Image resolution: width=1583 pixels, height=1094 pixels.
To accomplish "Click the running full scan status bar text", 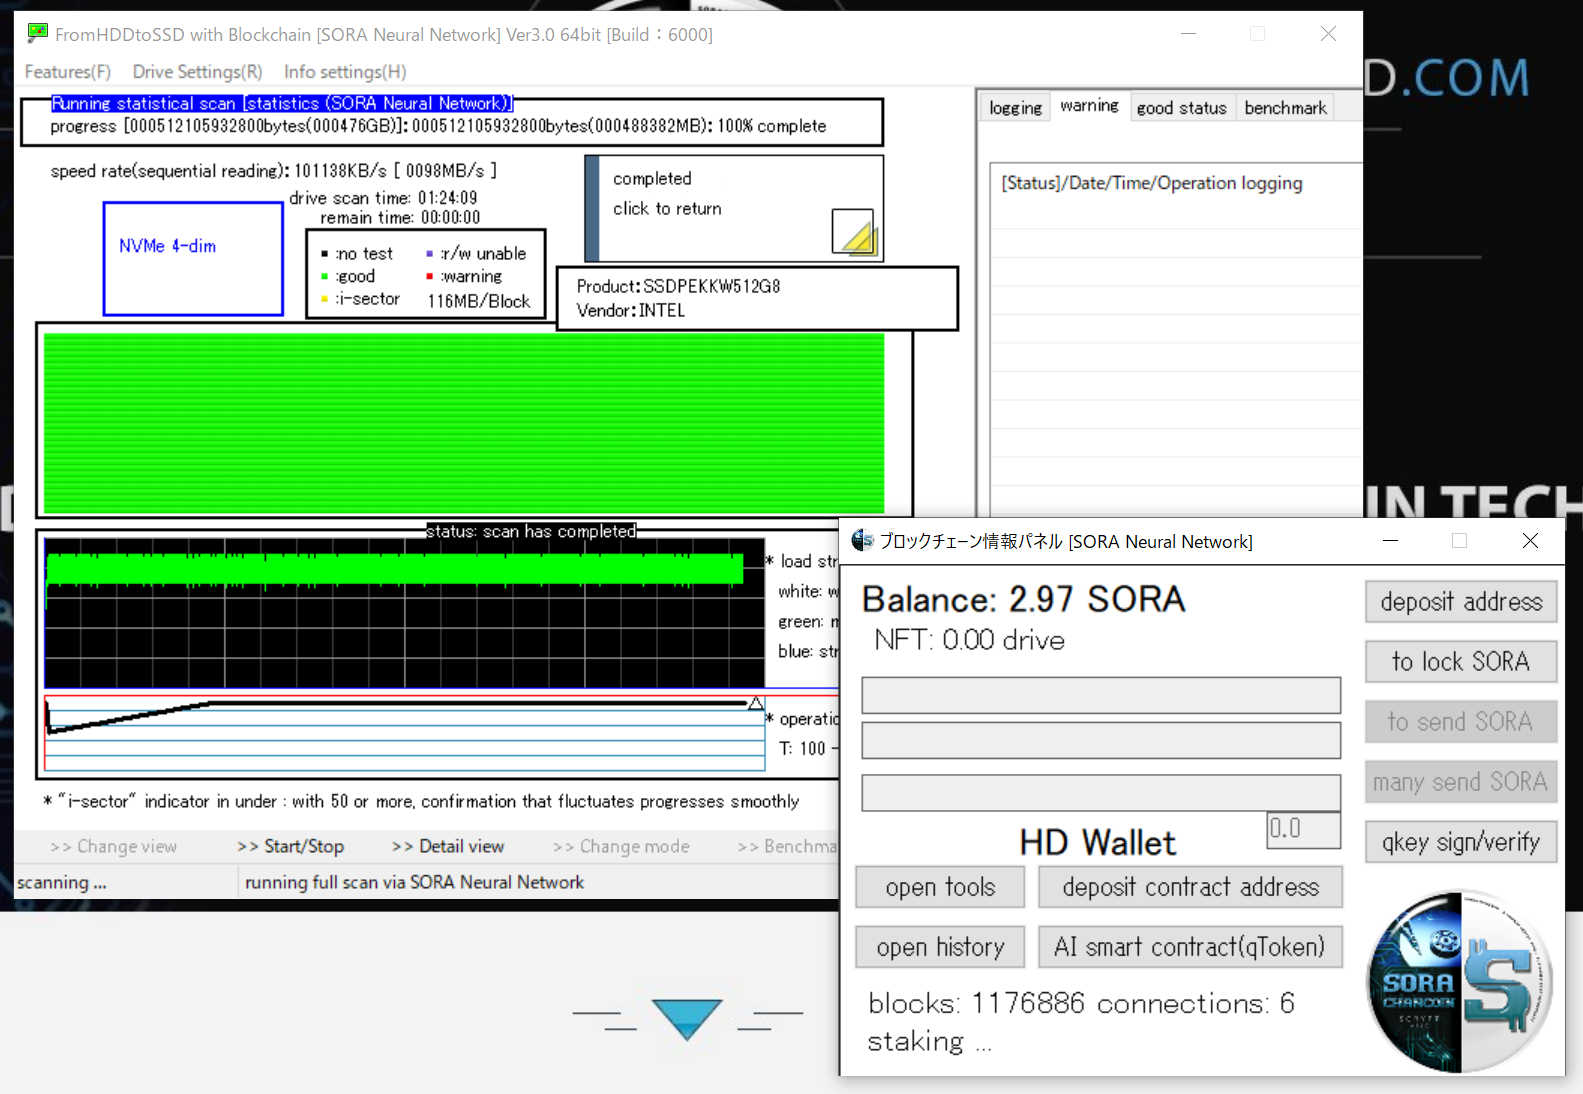I will tap(414, 882).
